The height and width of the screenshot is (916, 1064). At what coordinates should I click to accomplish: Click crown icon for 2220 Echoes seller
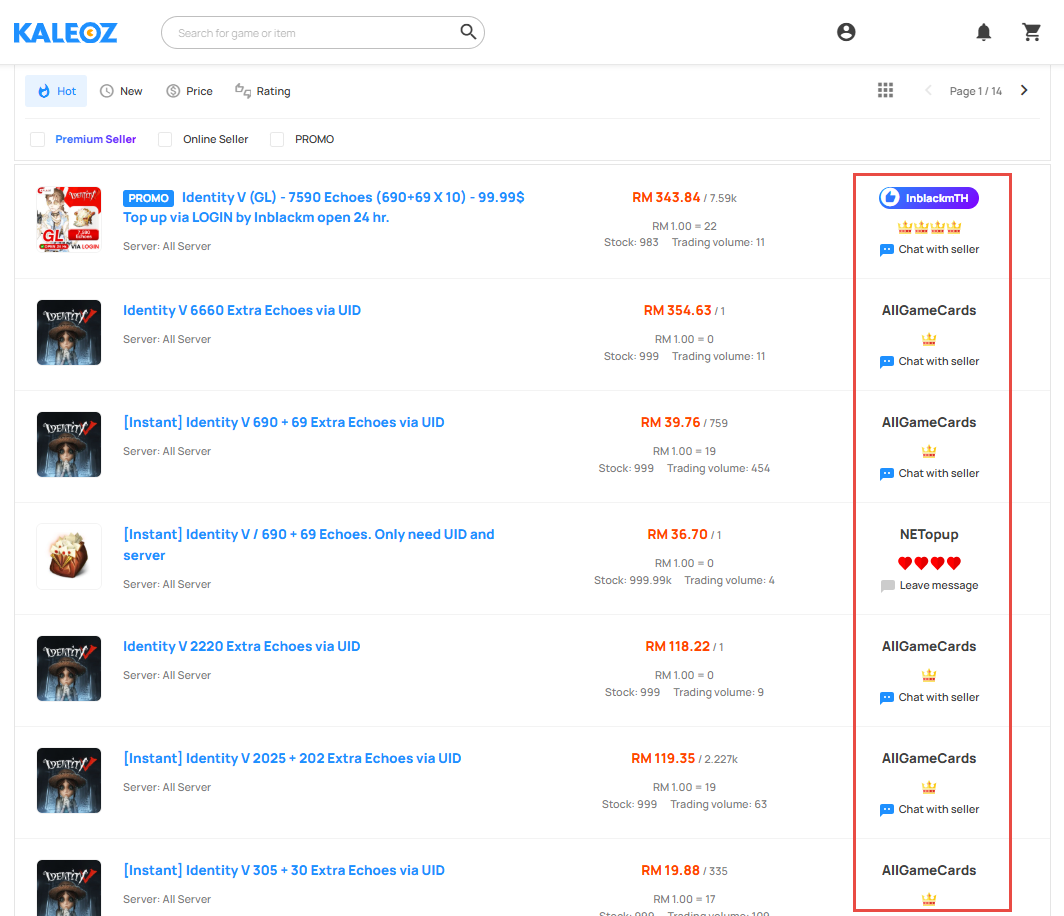pos(929,674)
